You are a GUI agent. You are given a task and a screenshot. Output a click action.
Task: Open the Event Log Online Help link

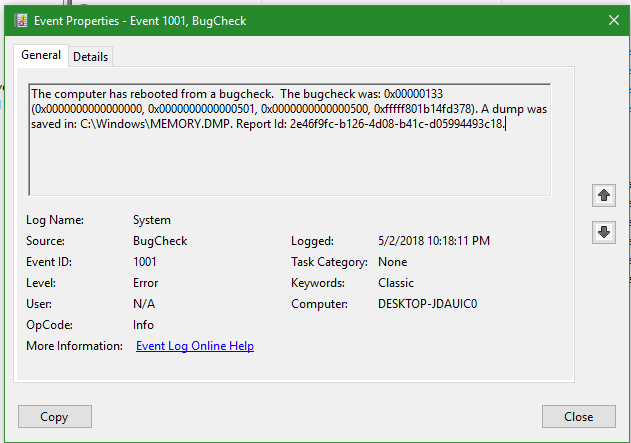[195, 346]
